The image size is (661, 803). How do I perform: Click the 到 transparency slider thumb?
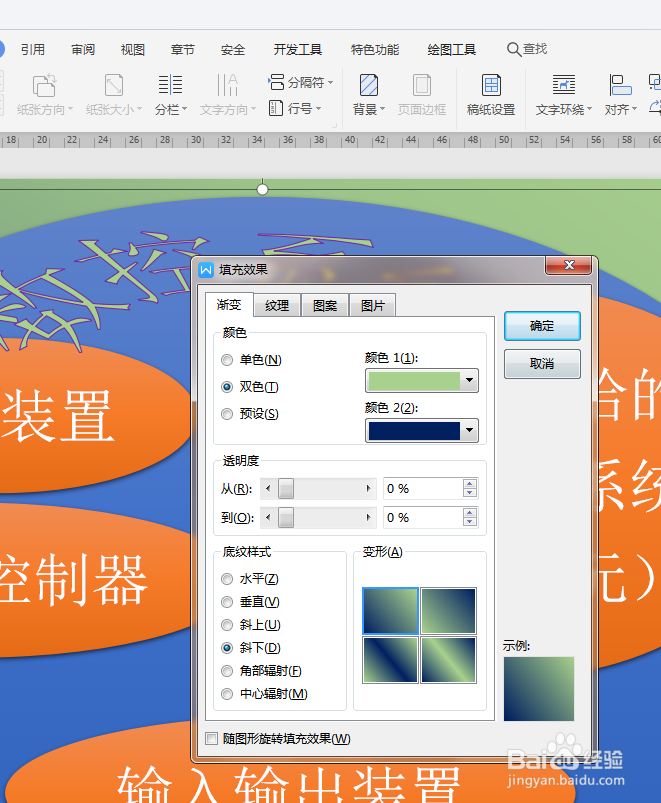point(286,518)
